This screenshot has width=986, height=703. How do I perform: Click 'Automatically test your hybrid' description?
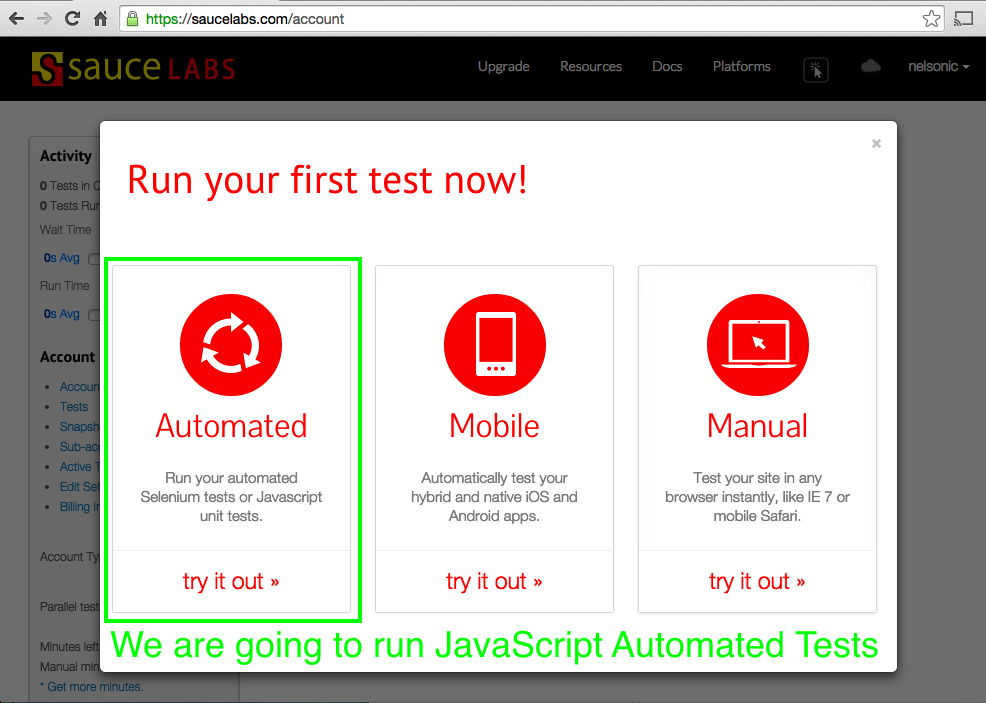(x=494, y=497)
